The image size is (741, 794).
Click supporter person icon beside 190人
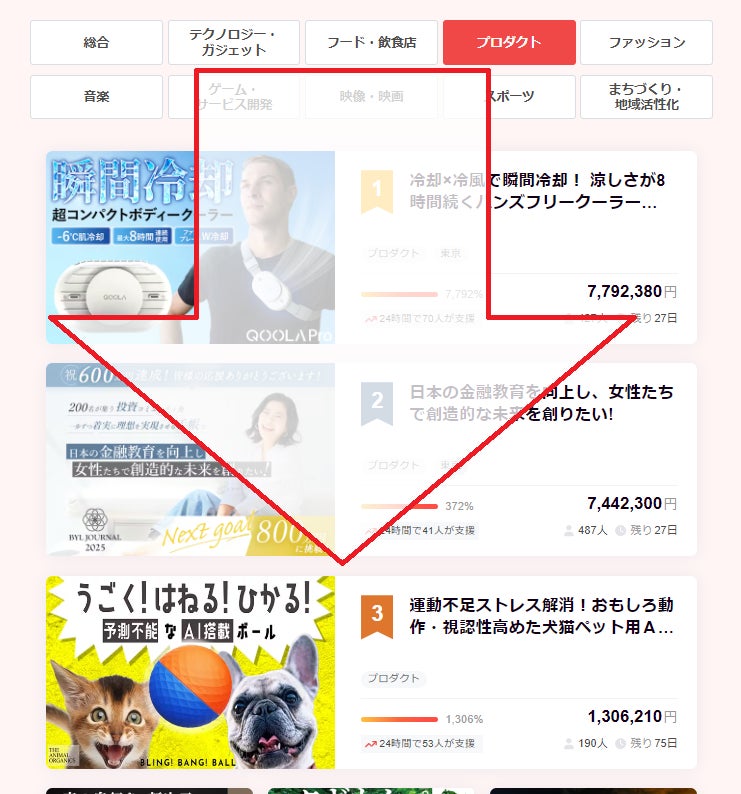(x=569, y=743)
